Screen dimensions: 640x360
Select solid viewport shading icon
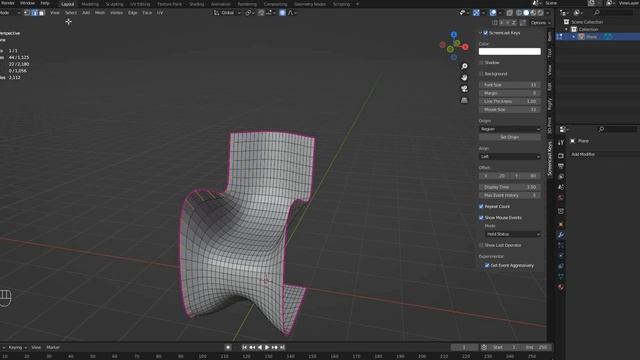526,13
